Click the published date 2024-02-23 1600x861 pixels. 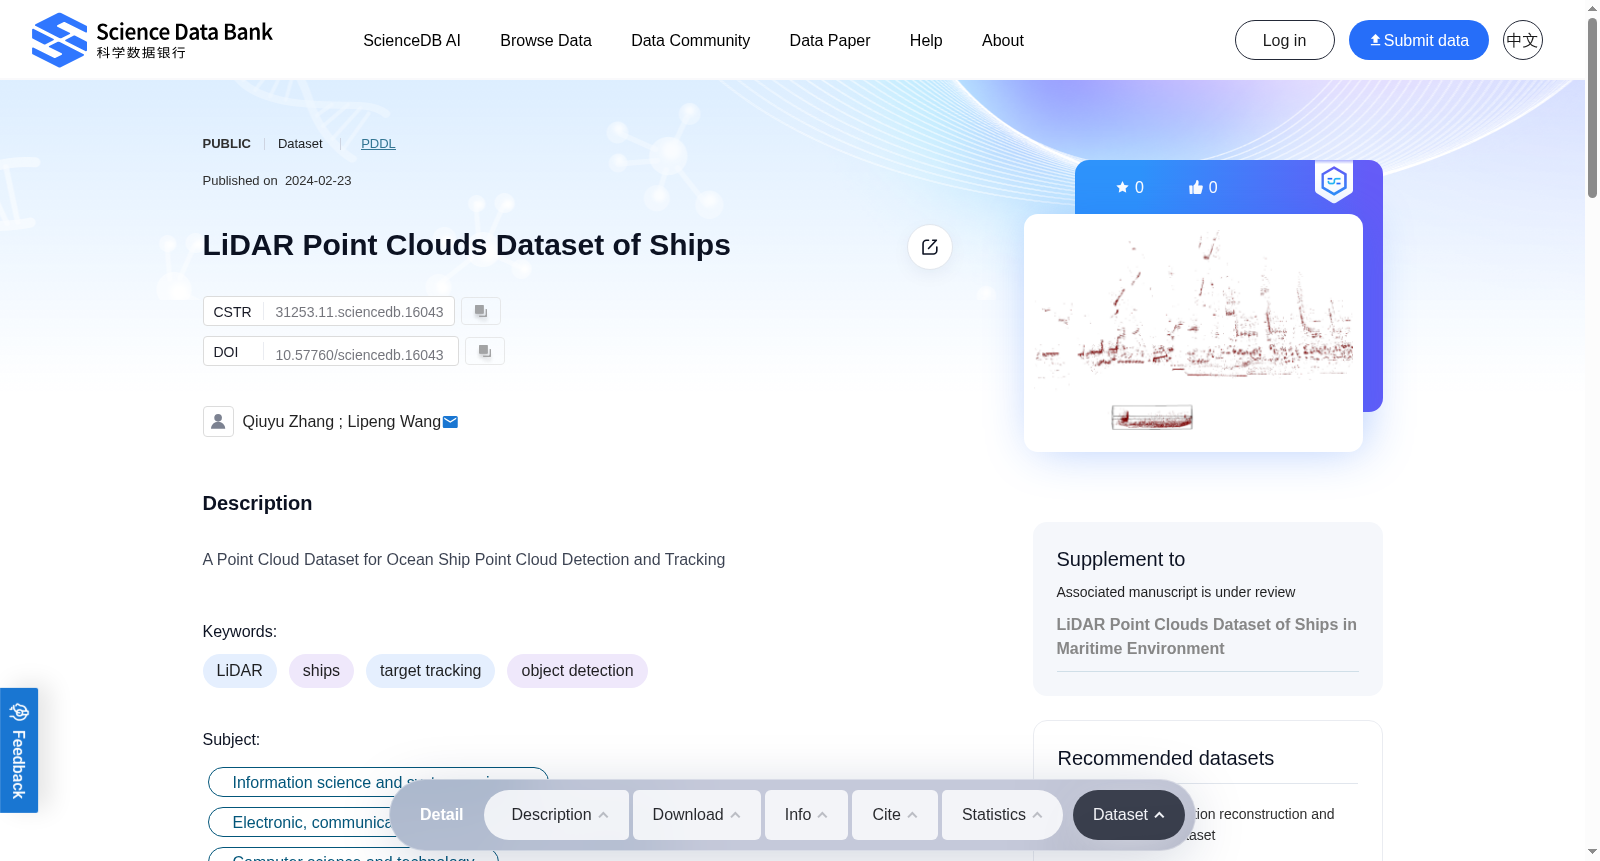coord(318,181)
